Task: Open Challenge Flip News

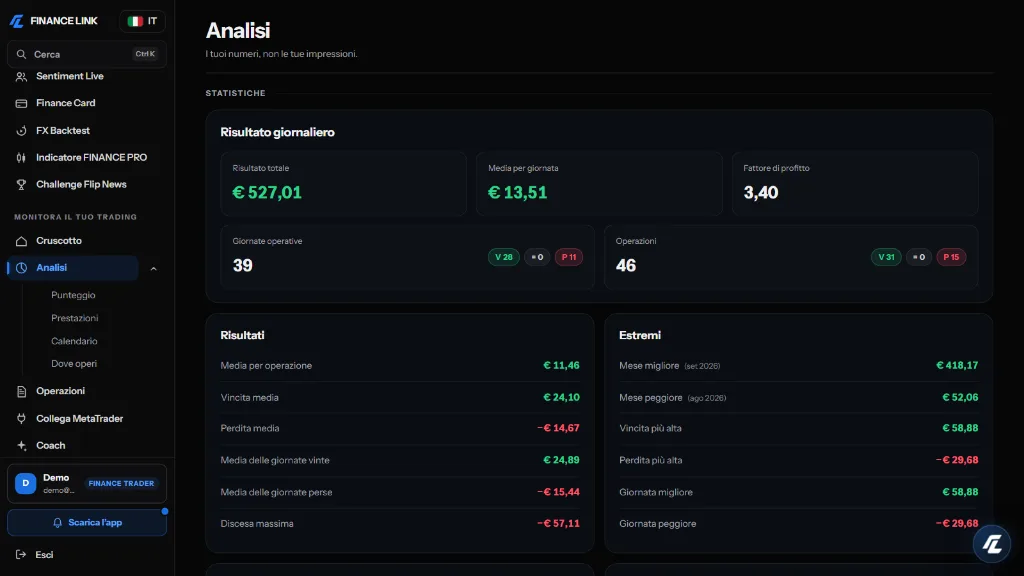Action: point(81,185)
